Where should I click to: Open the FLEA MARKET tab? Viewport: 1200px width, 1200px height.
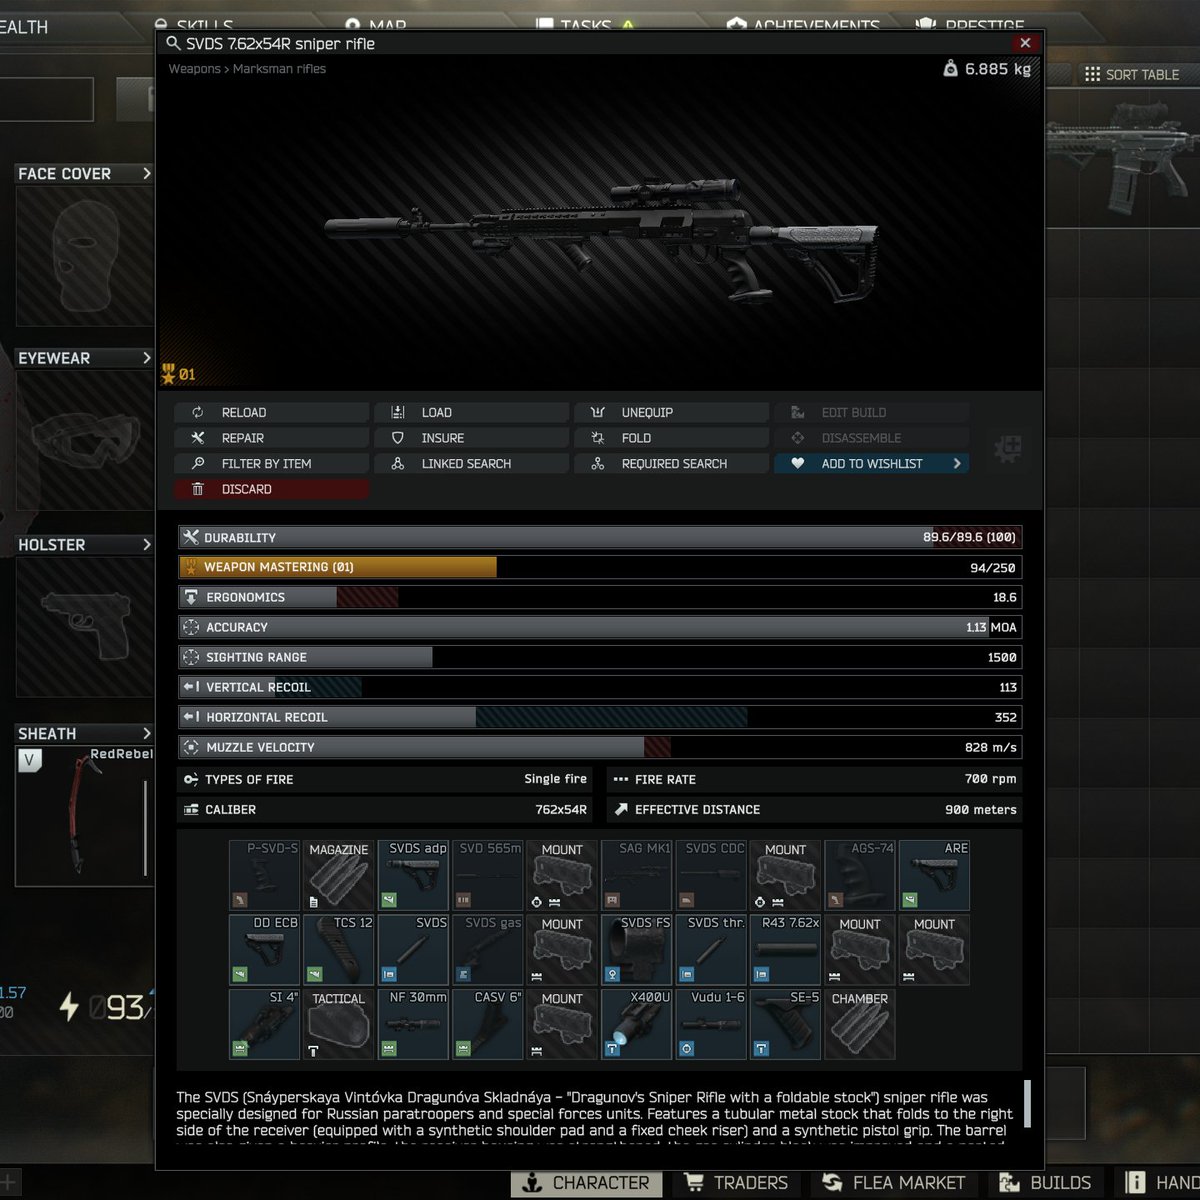[x=893, y=1183]
